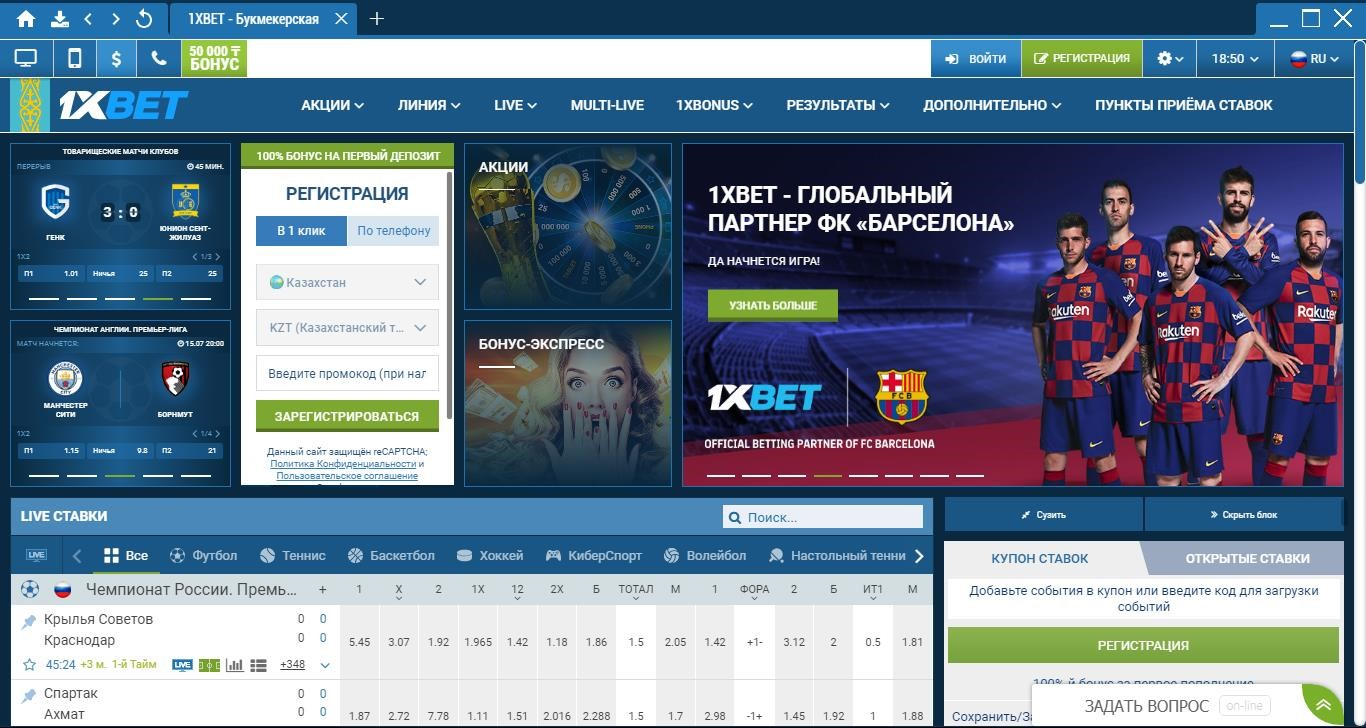Select the В 1 клик registration tab
Screen dimensions: 1366x728
pos(301,231)
